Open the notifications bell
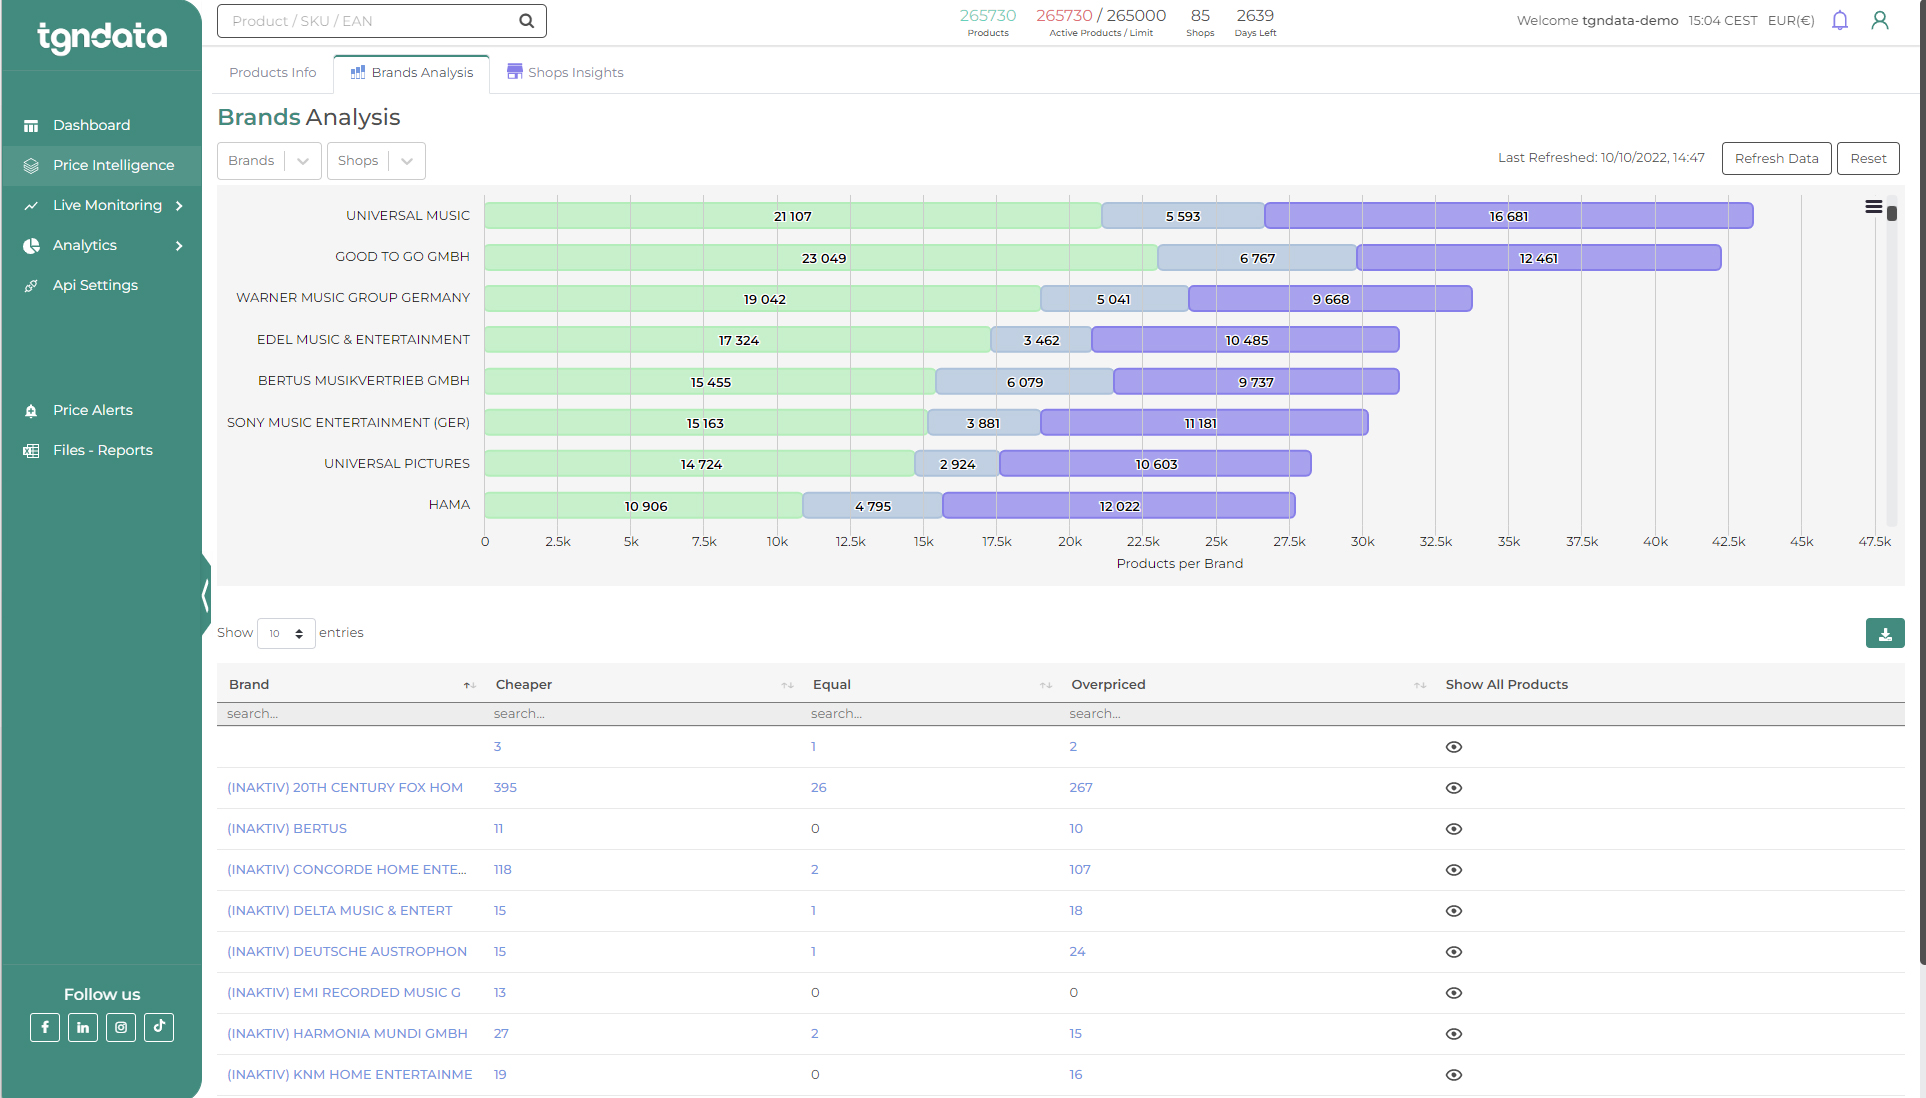This screenshot has height=1098, width=1926. [x=1840, y=21]
